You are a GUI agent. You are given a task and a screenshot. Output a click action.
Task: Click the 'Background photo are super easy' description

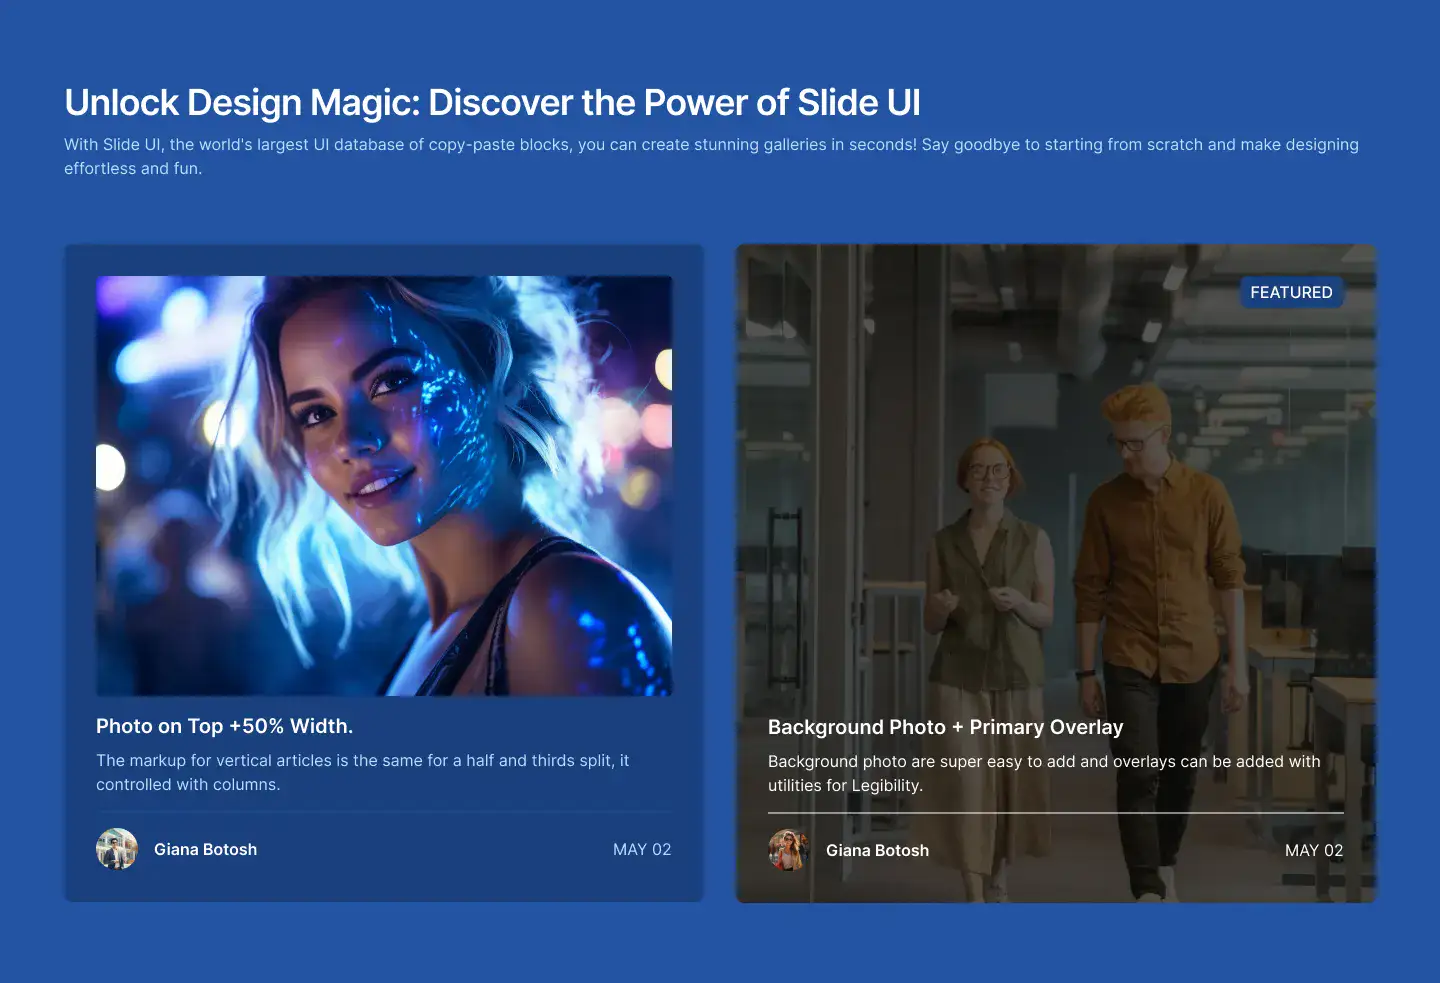point(1044,773)
